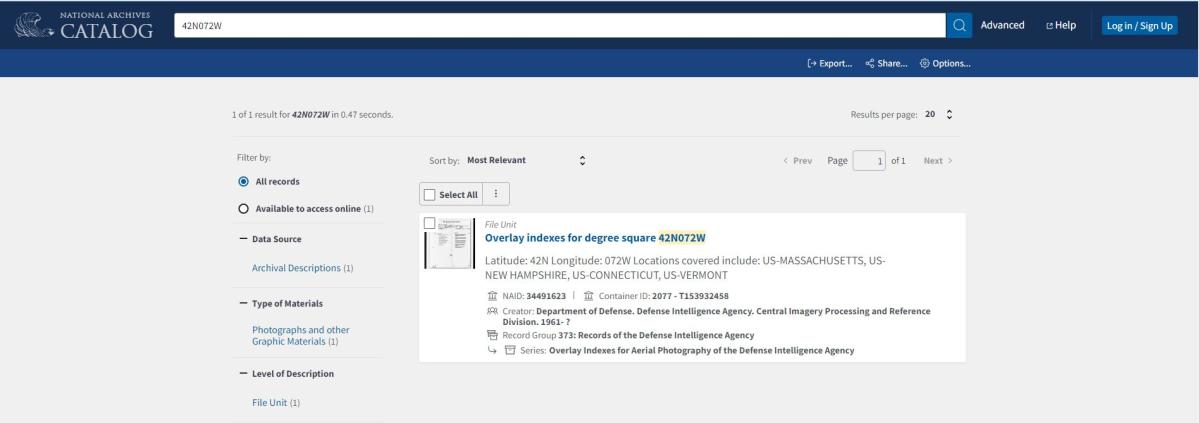Click the magnifying glass search button

click(x=959, y=25)
